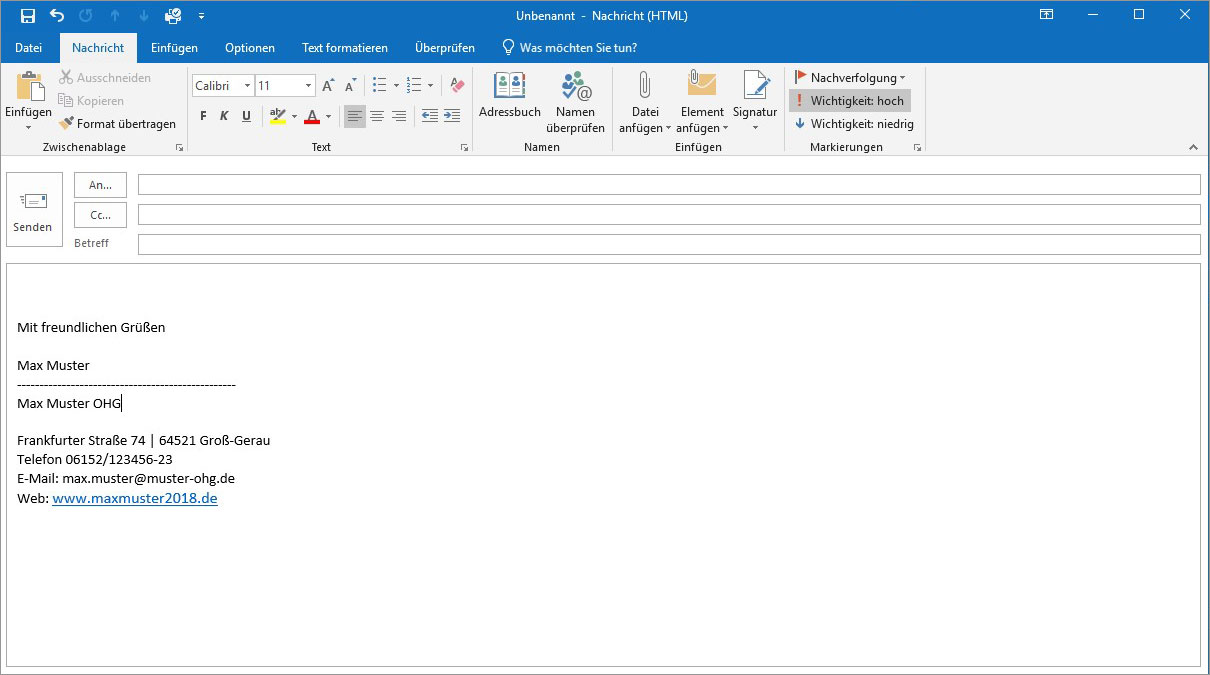Collapse the ribbon with the chevron
The height and width of the screenshot is (675, 1210).
pos(1193,148)
